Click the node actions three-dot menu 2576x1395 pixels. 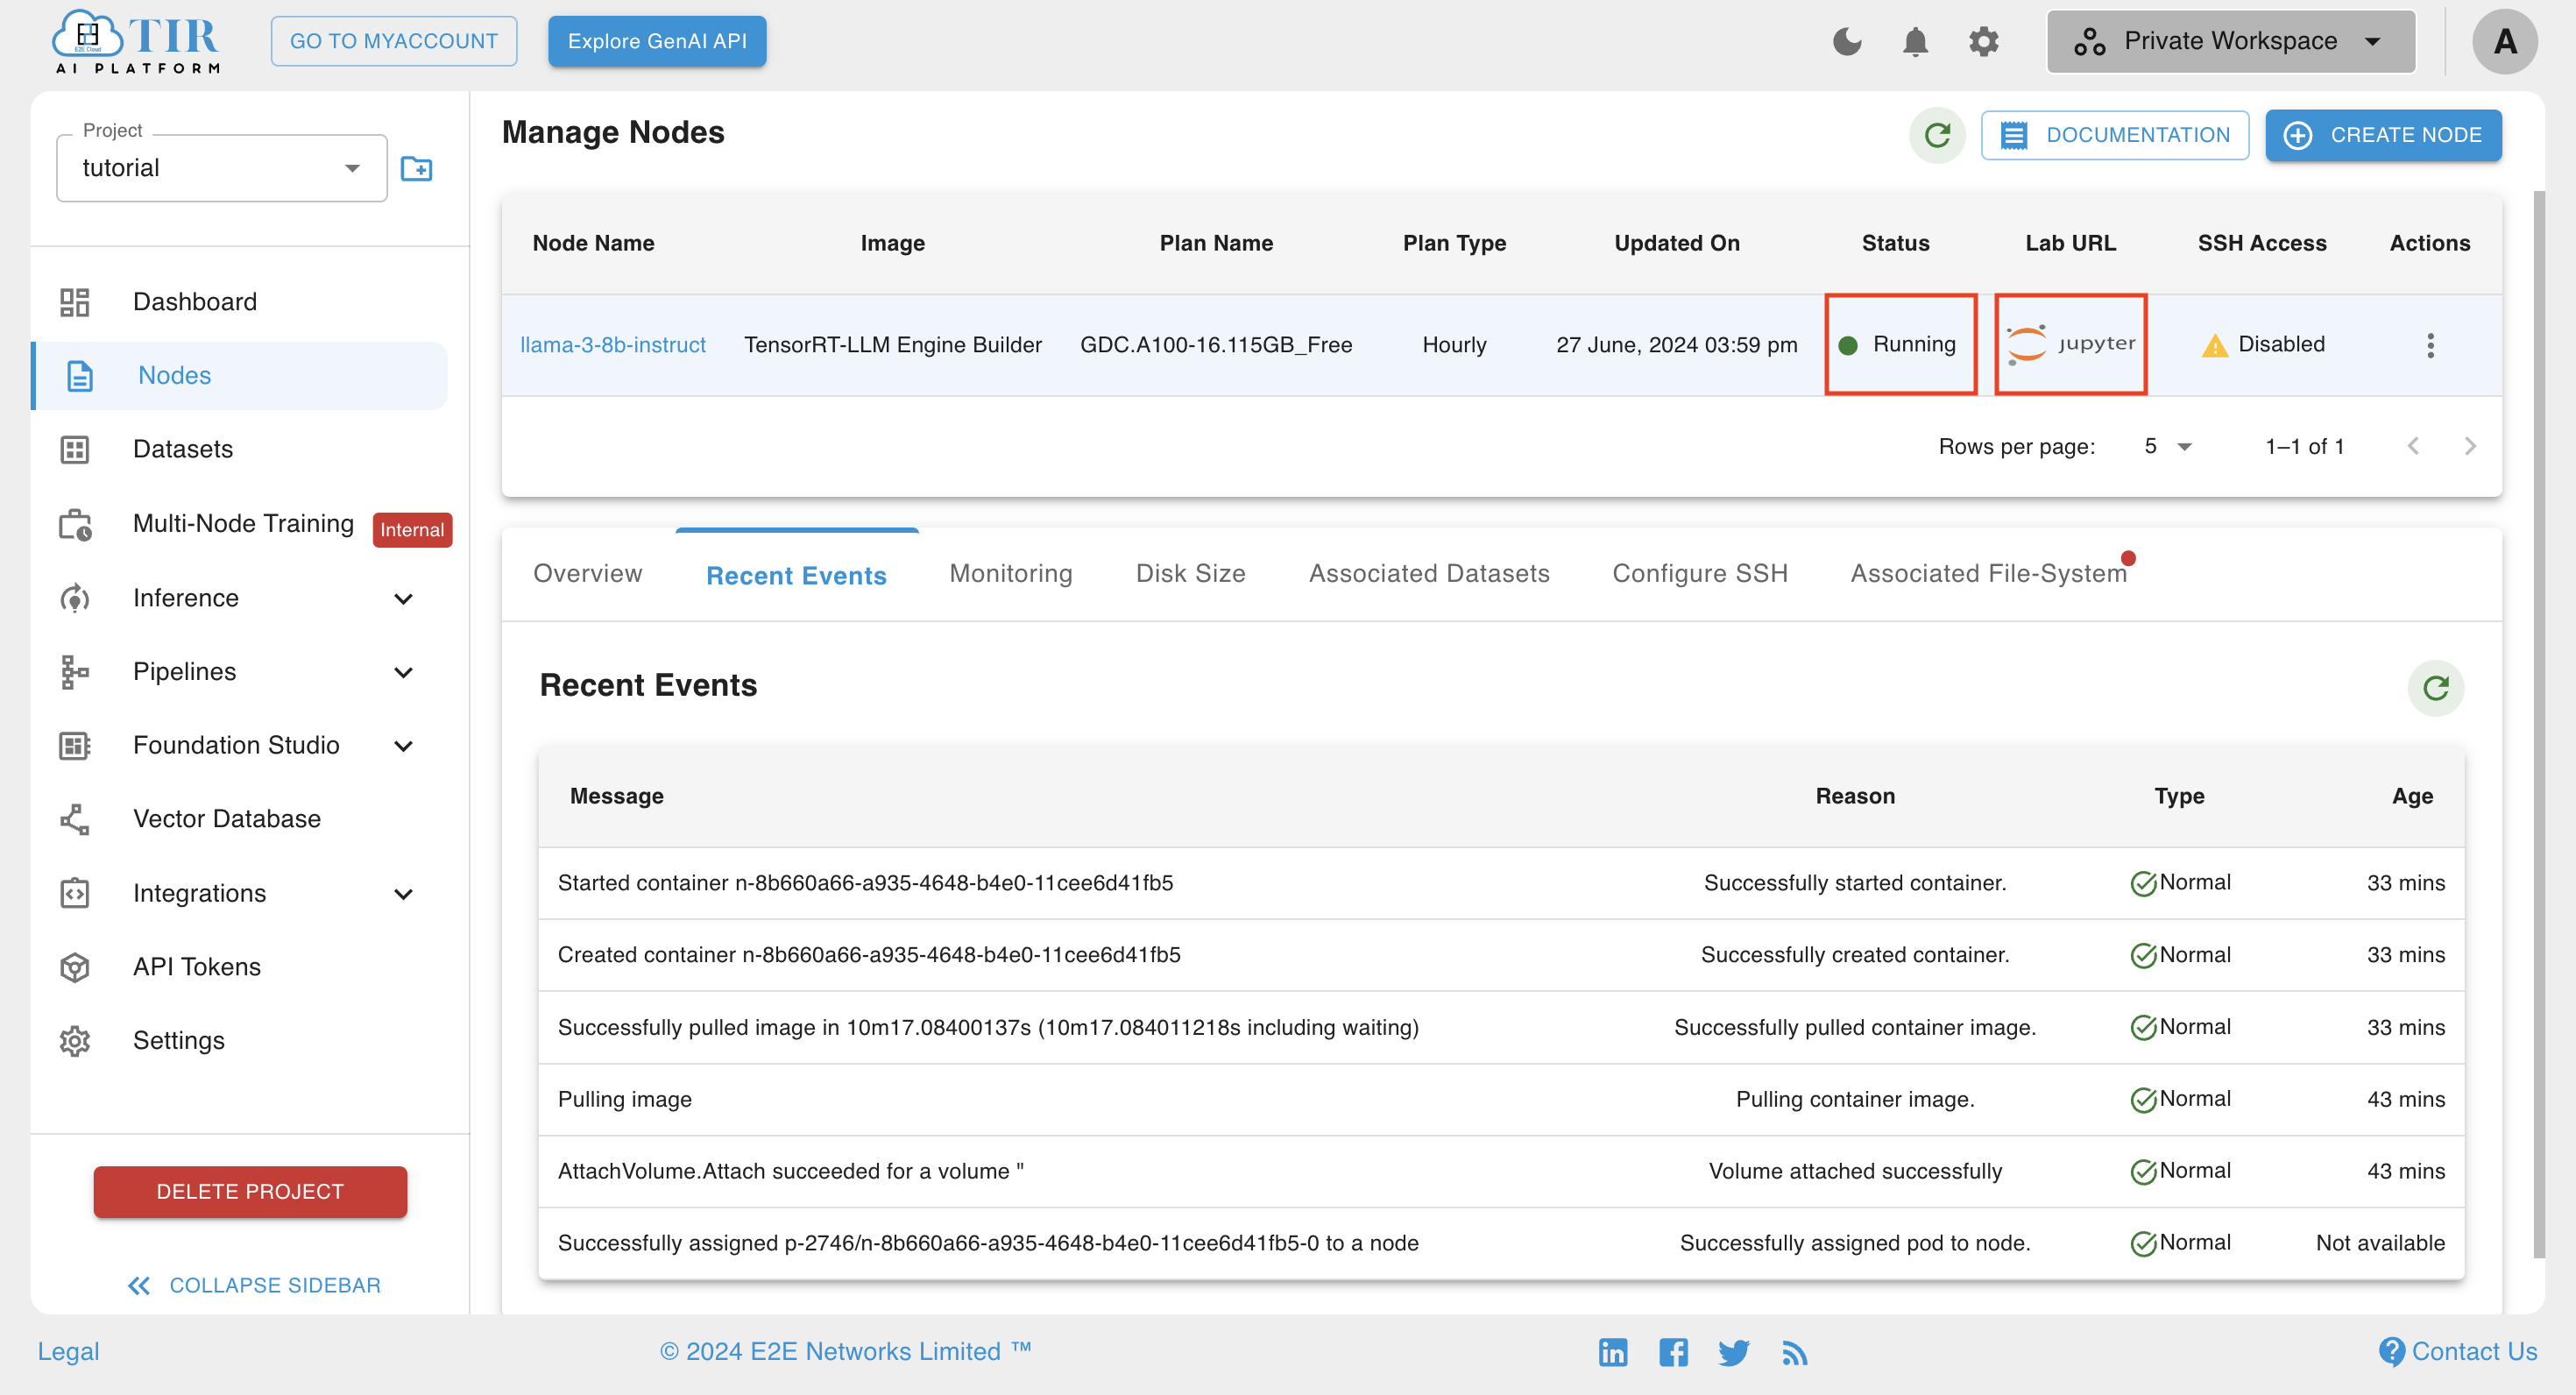pos(2430,345)
